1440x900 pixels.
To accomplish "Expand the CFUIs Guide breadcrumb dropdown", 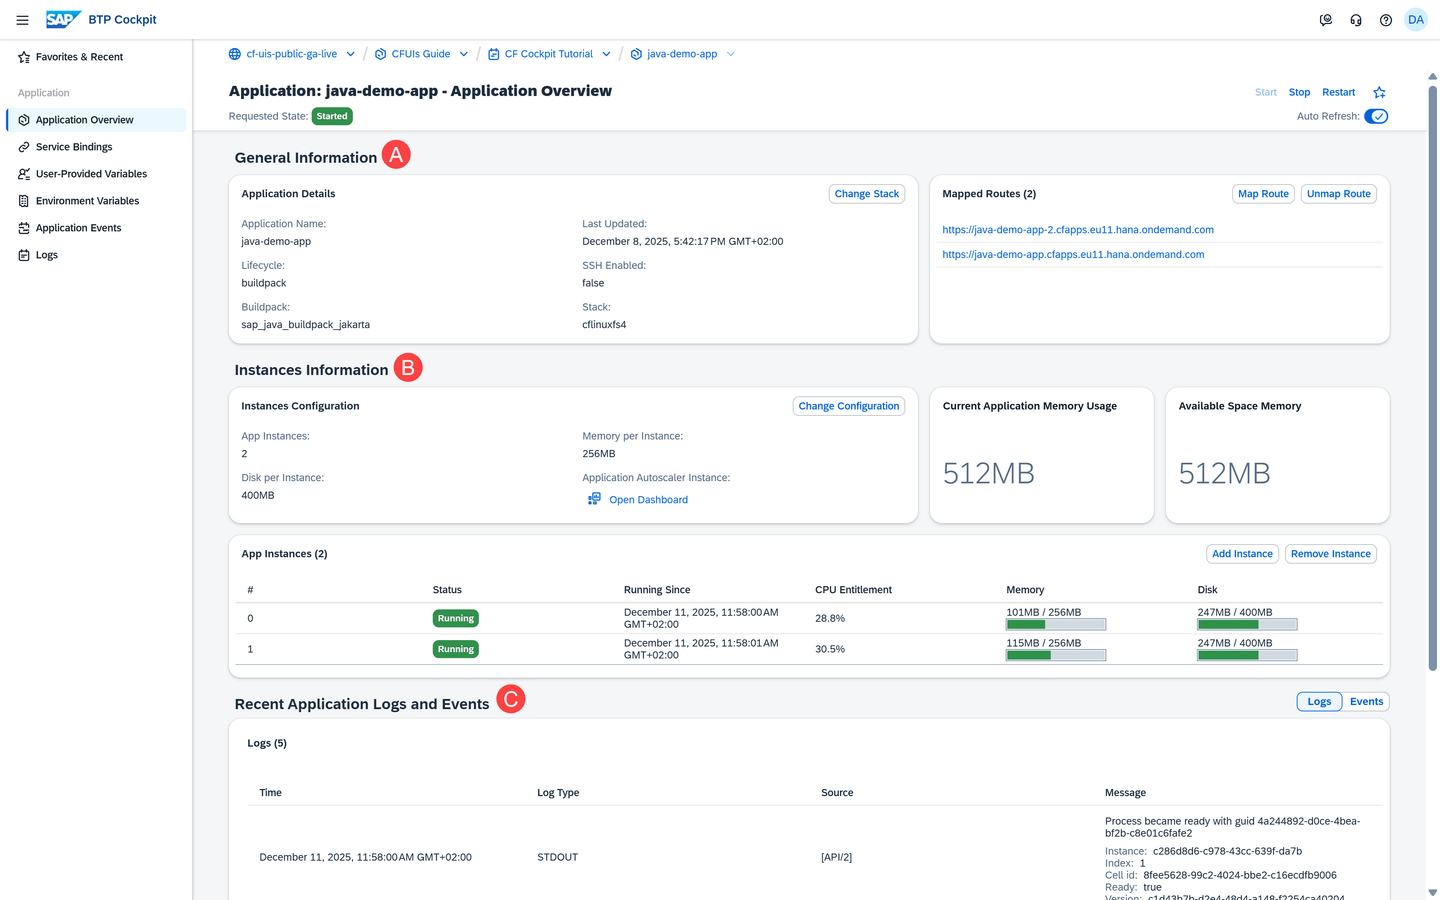I will (463, 54).
